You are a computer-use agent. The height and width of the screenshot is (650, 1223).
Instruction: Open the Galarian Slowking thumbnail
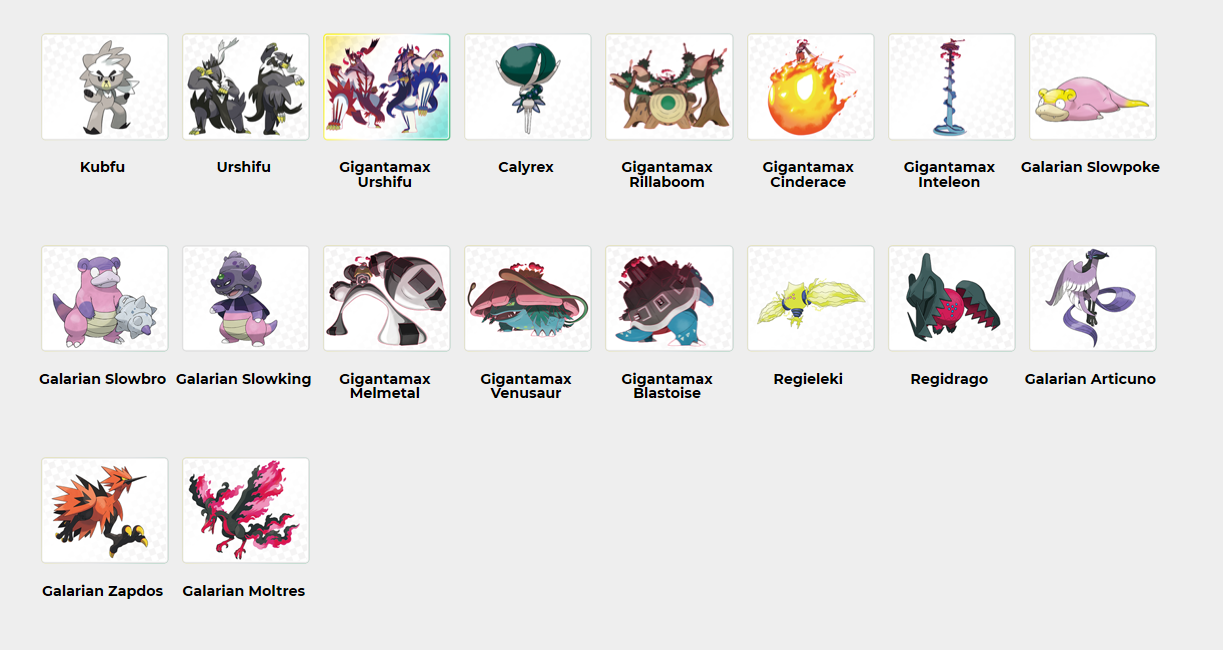click(x=246, y=299)
